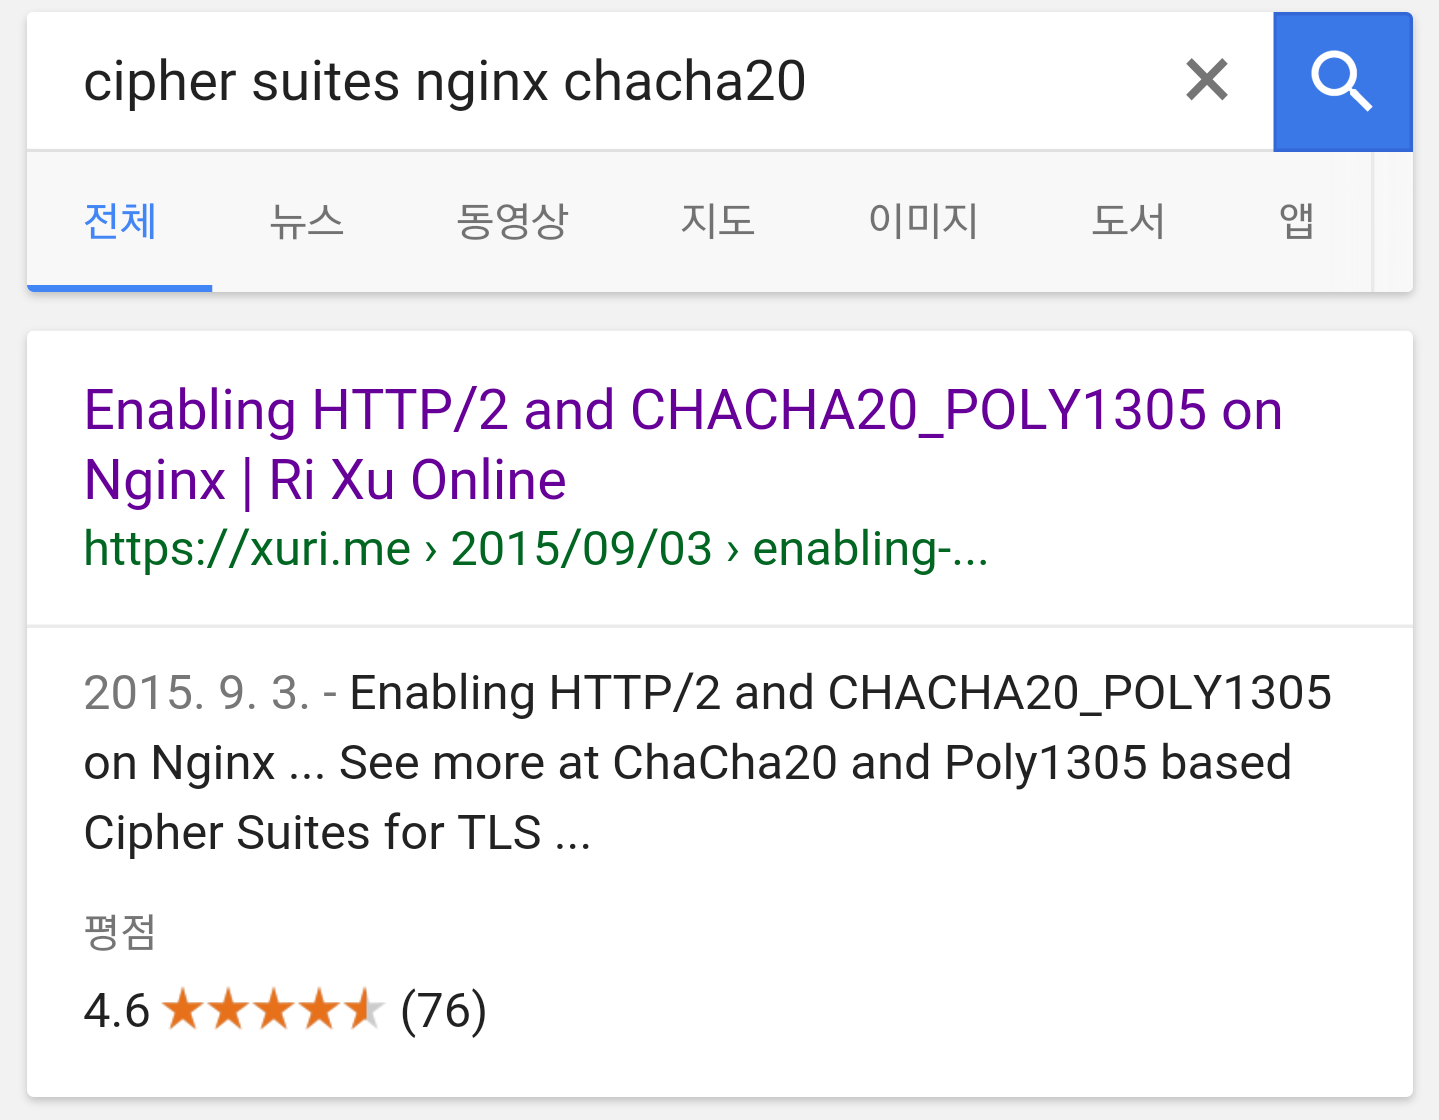Click the (76) review count

(x=443, y=1010)
